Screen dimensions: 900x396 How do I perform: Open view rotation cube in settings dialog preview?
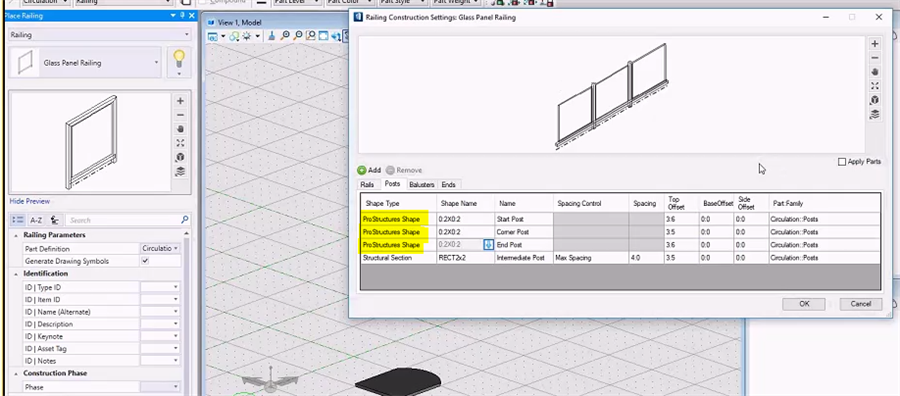pos(875,100)
